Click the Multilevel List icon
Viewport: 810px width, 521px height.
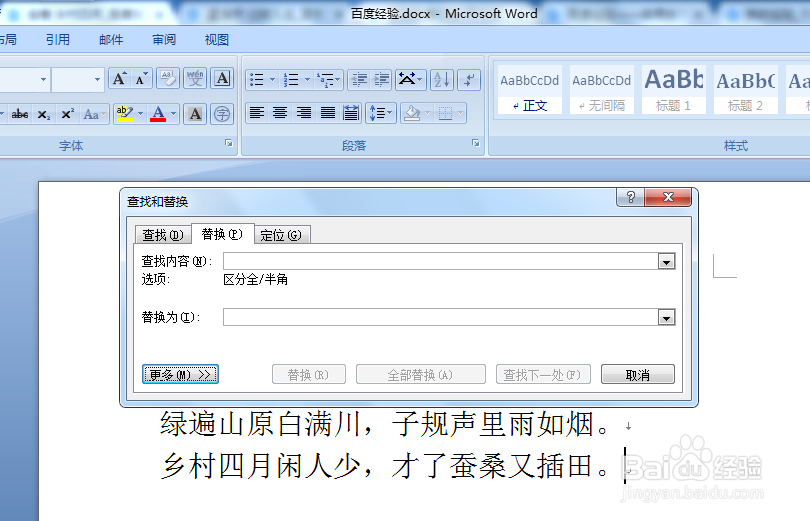point(326,80)
